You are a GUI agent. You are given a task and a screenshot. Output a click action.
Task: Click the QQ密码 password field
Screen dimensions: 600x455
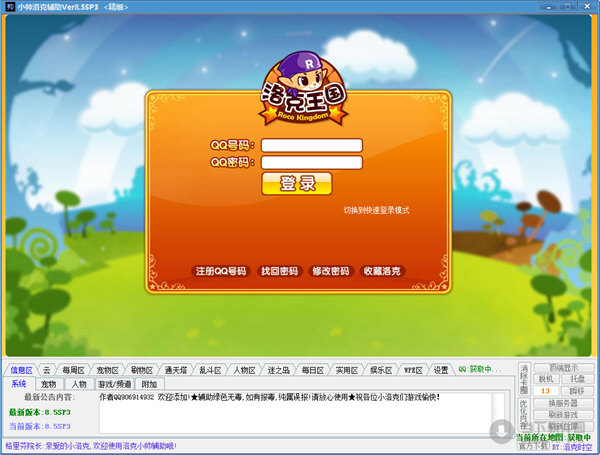(x=311, y=162)
